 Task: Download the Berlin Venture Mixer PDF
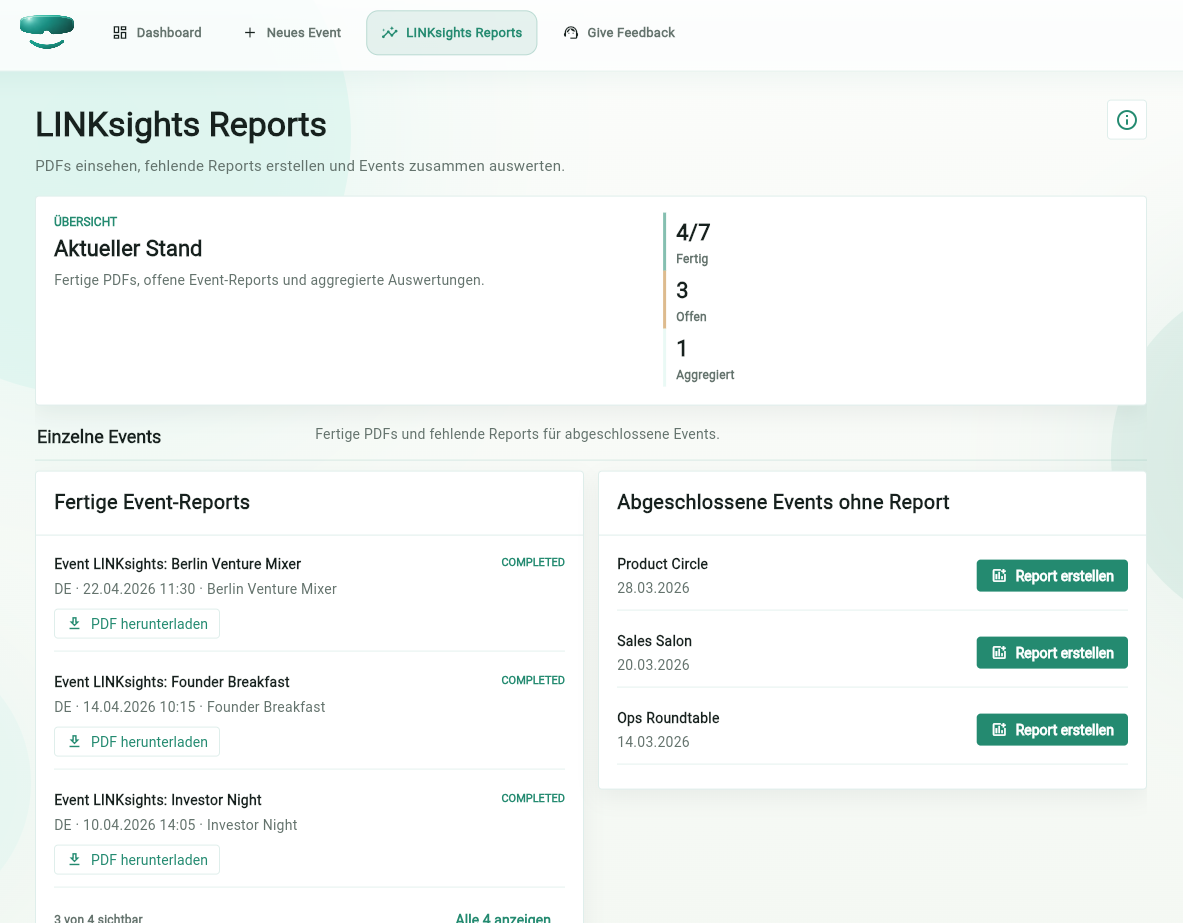[137, 623]
